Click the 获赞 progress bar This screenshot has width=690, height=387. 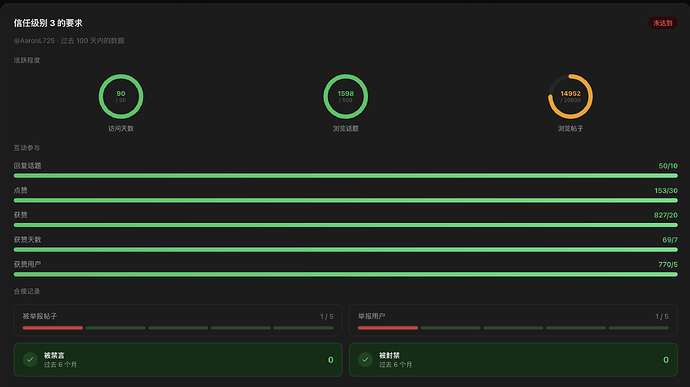[345, 225]
